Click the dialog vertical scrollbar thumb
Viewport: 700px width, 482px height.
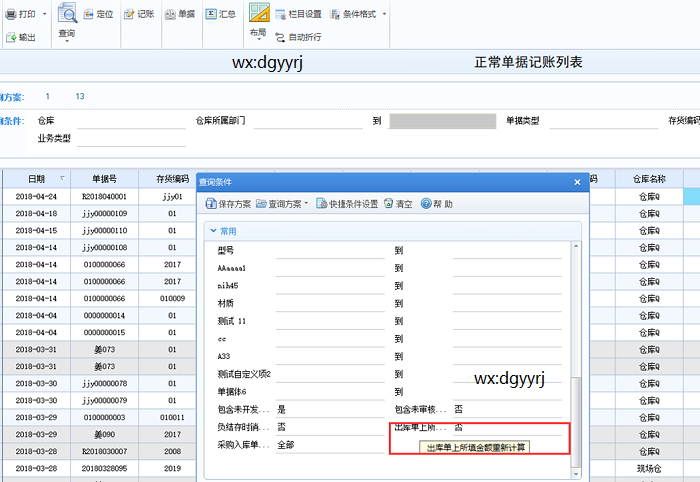coord(576,422)
